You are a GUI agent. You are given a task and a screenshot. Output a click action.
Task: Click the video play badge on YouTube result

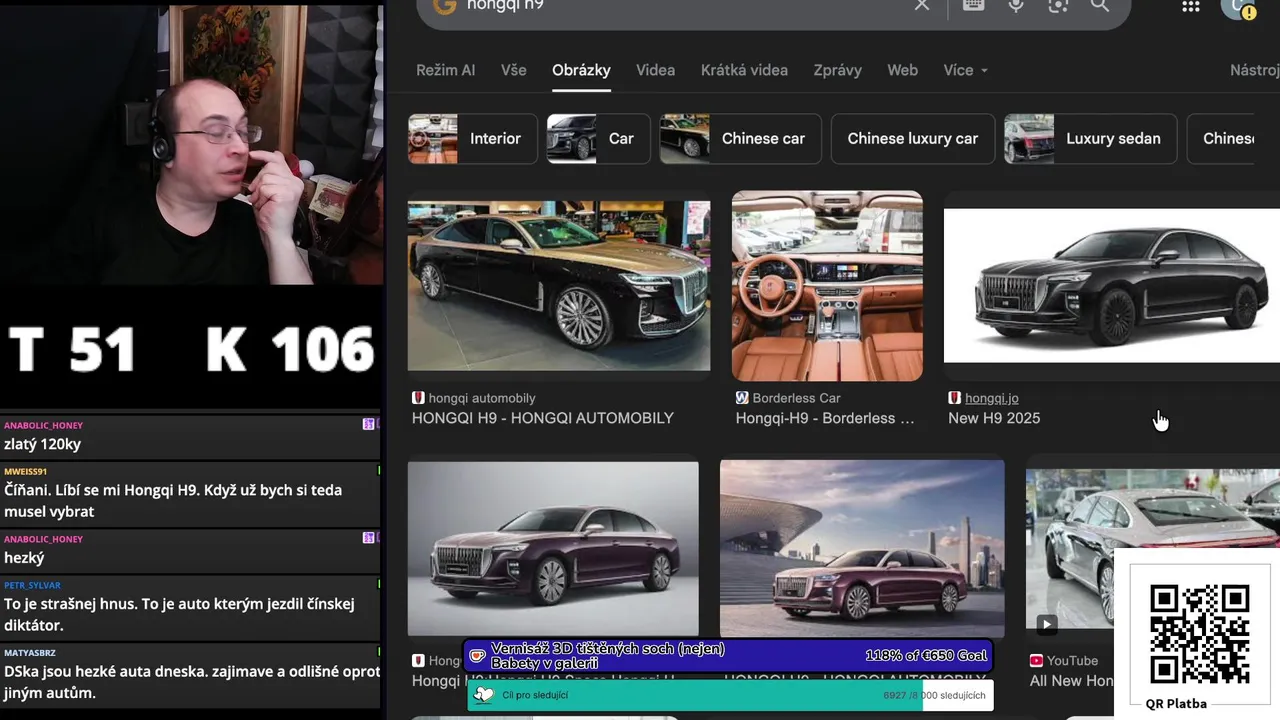tap(1046, 625)
